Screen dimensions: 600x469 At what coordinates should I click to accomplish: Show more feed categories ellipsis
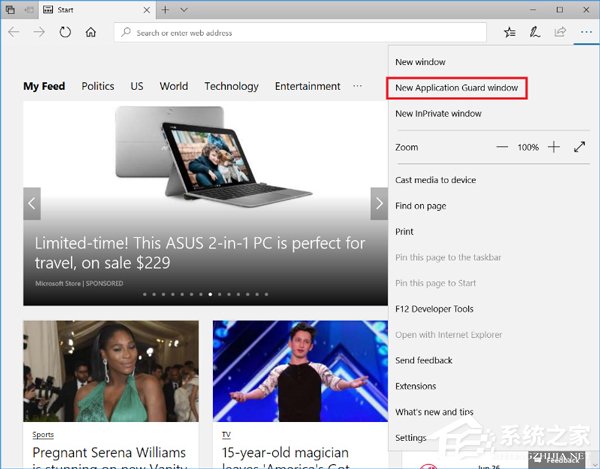click(x=357, y=86)
